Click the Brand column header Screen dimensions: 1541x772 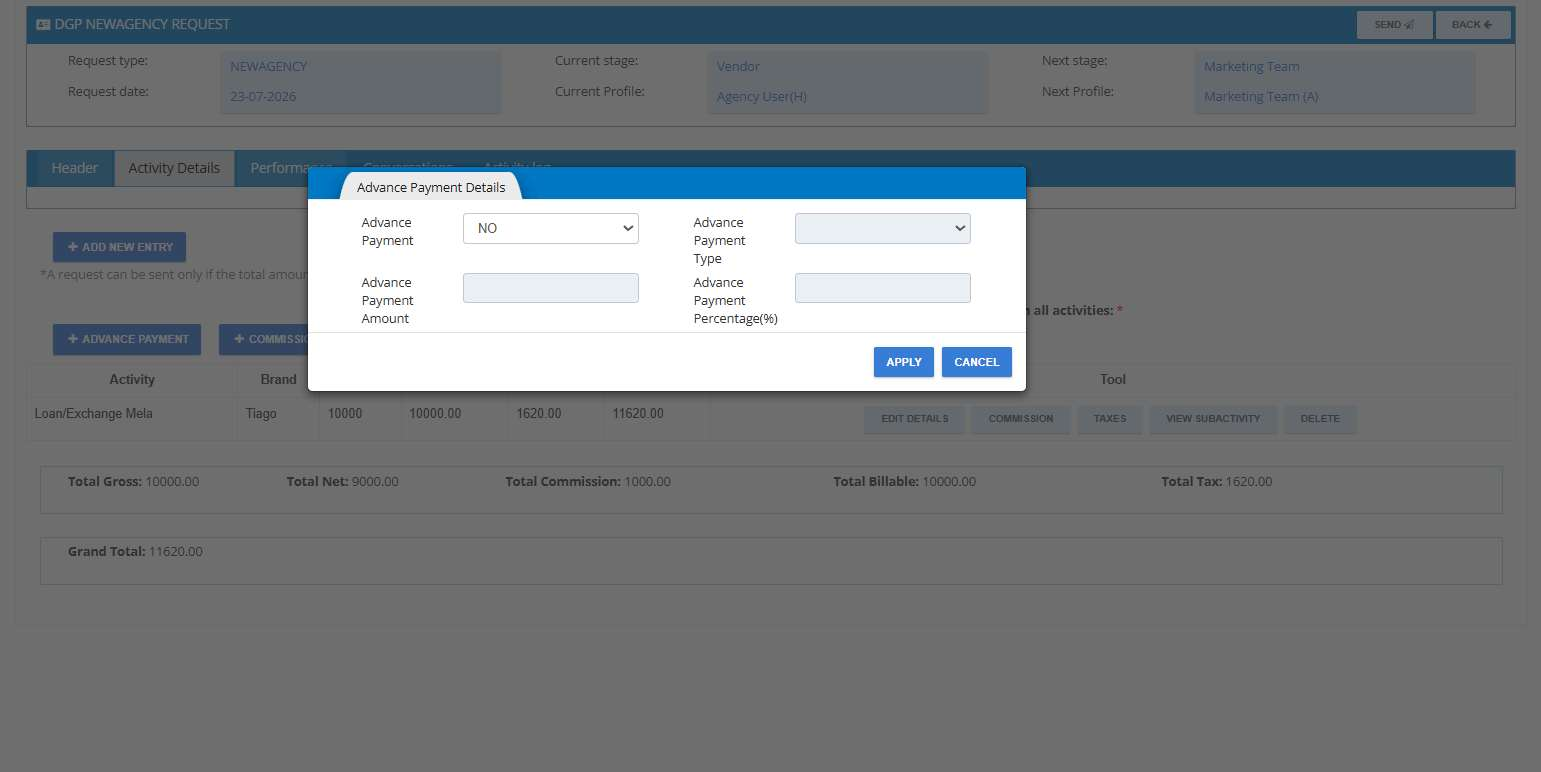point(278,380)
